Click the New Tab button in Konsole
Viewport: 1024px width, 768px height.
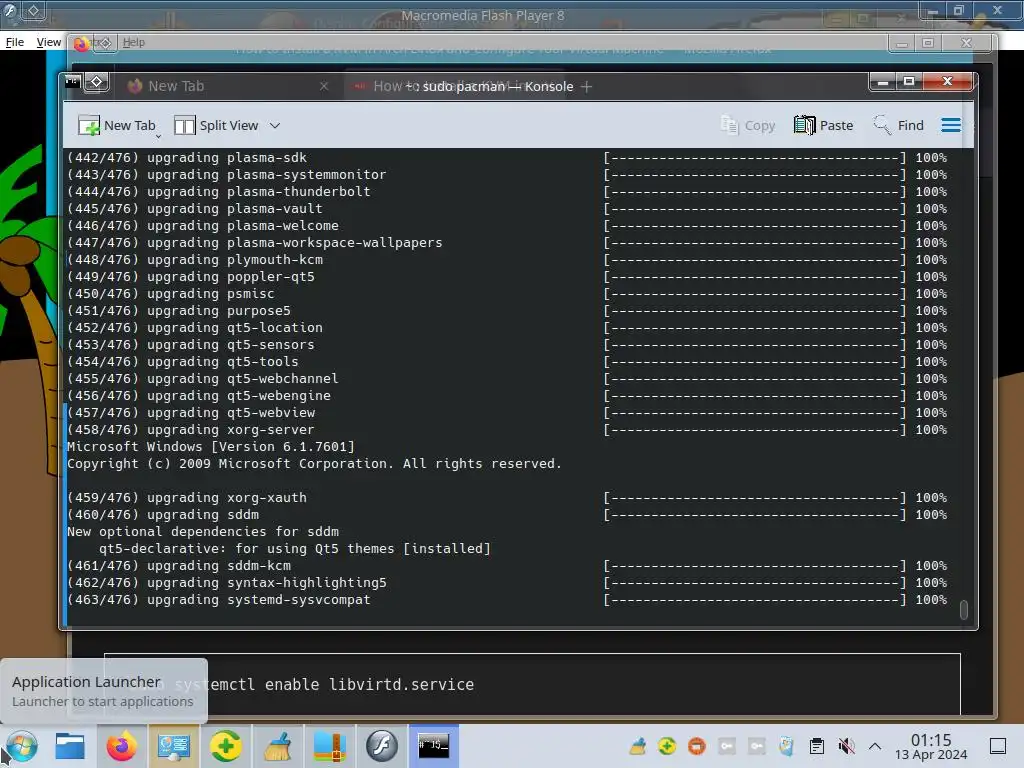pos(116,125)
